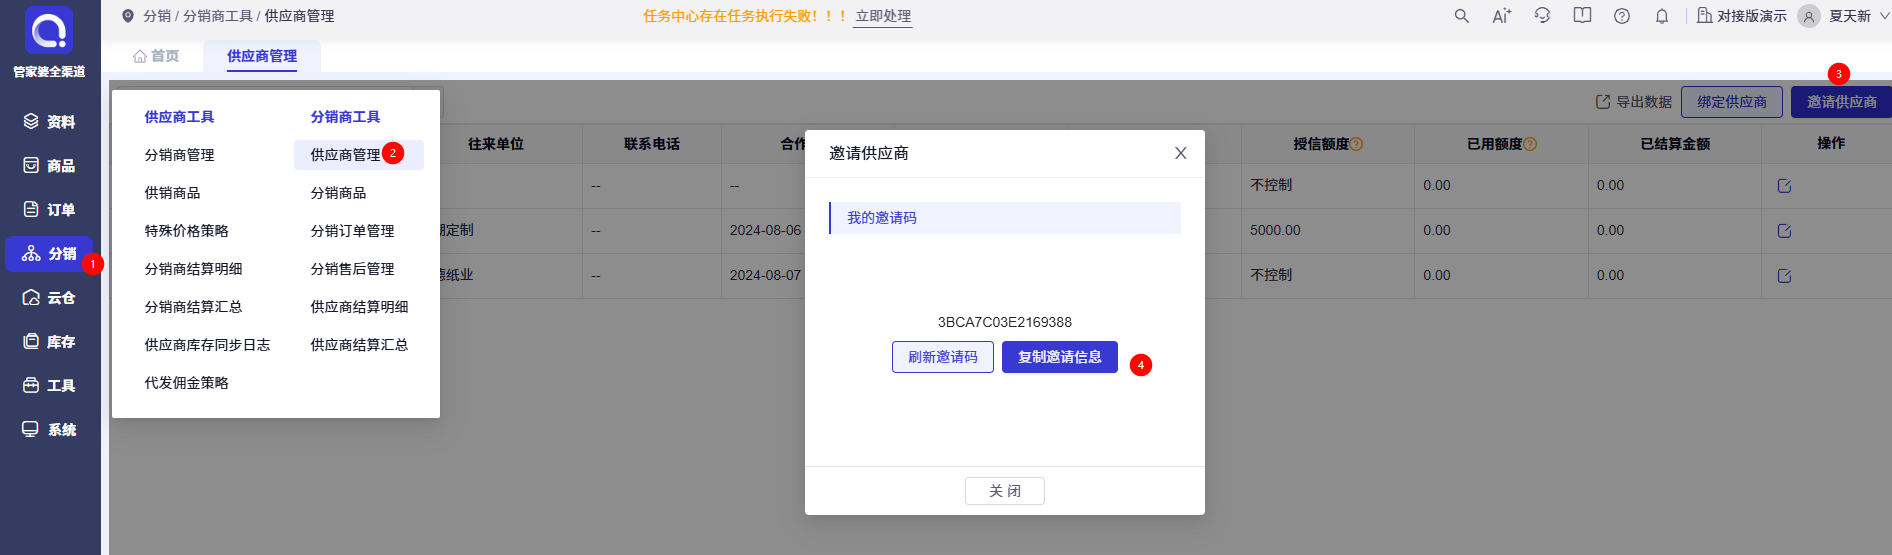Image resolution: width=1892 pixels, height=555 pixels.
Task: Open the AI assistant icon
Action: 1501,16
